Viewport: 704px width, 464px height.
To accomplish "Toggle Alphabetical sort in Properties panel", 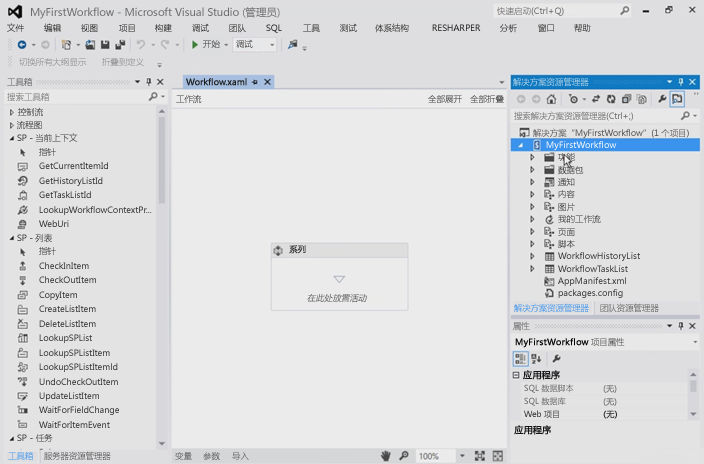I will coord(536,358).
